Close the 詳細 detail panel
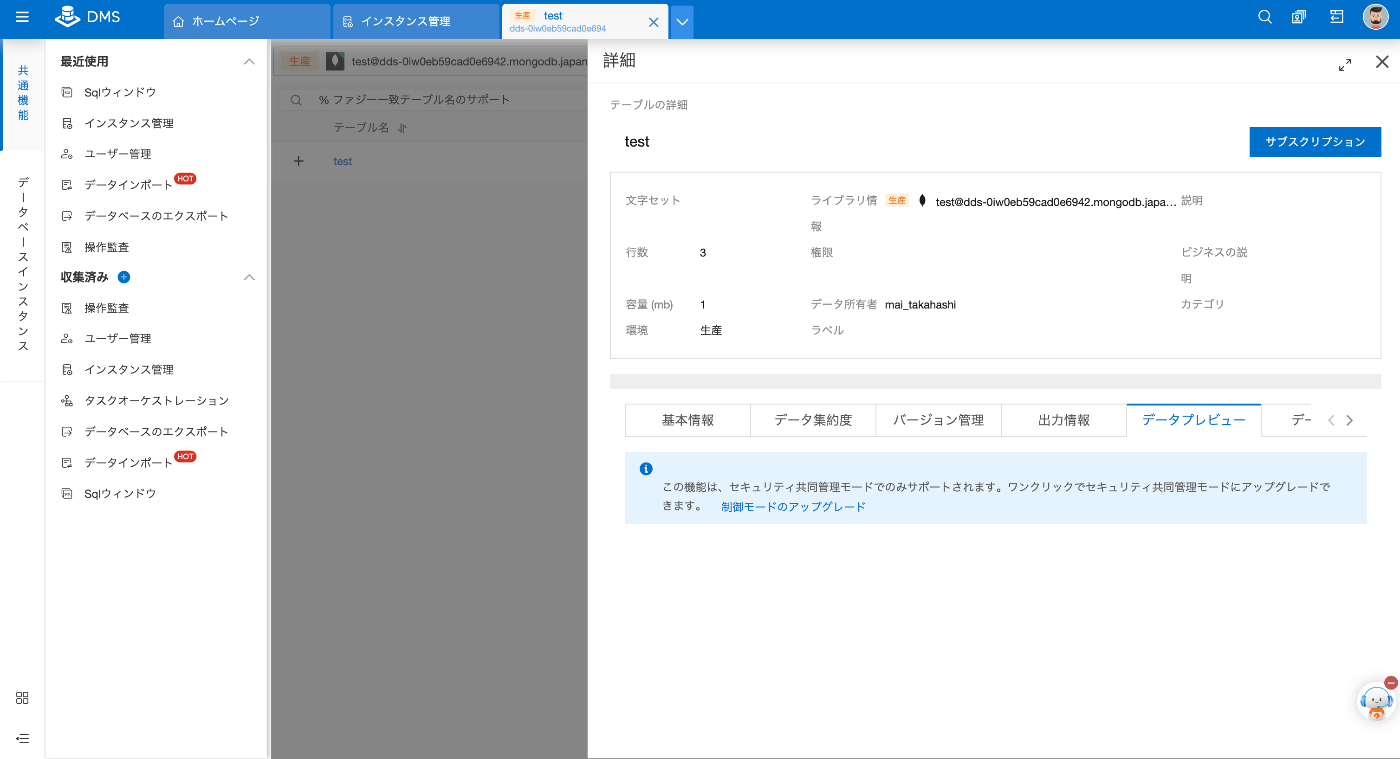 pyautogui.click(x=1382, y=62)
